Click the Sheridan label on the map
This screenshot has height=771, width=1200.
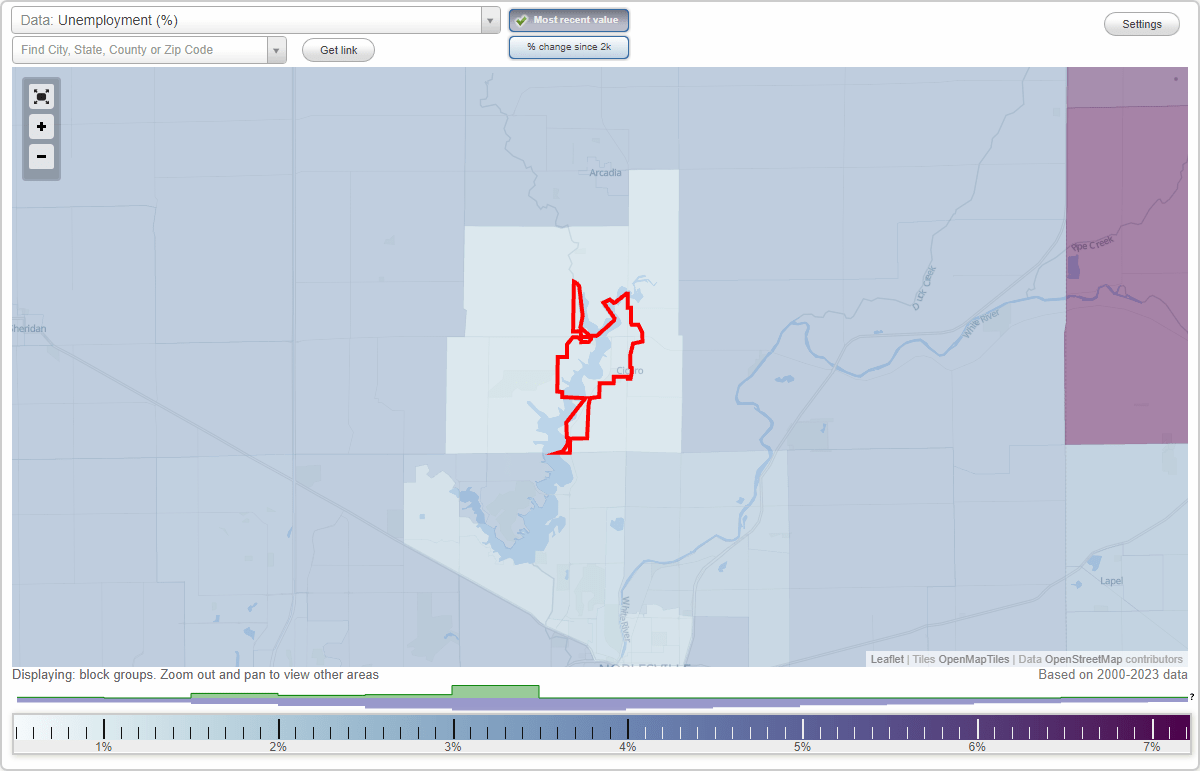tap(29, 327)
